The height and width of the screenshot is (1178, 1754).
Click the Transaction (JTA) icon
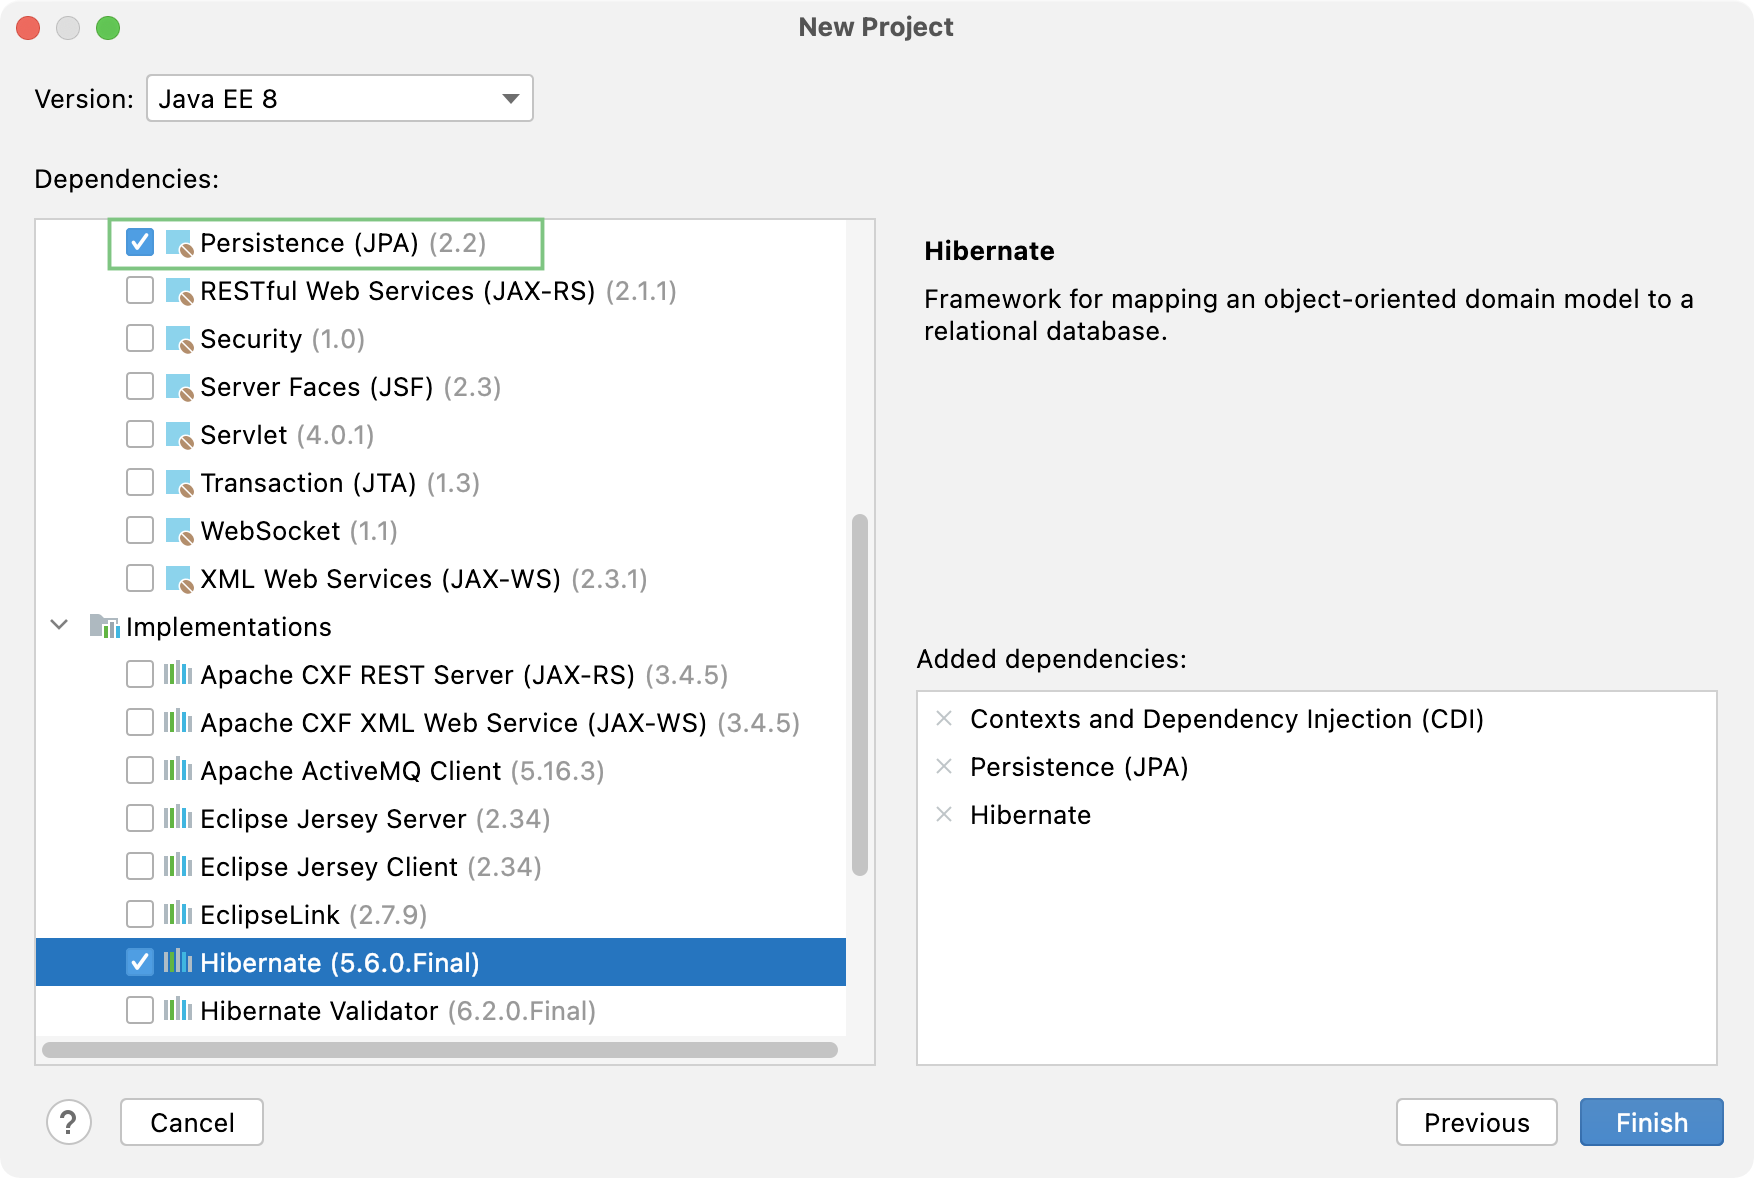[179, 483]
